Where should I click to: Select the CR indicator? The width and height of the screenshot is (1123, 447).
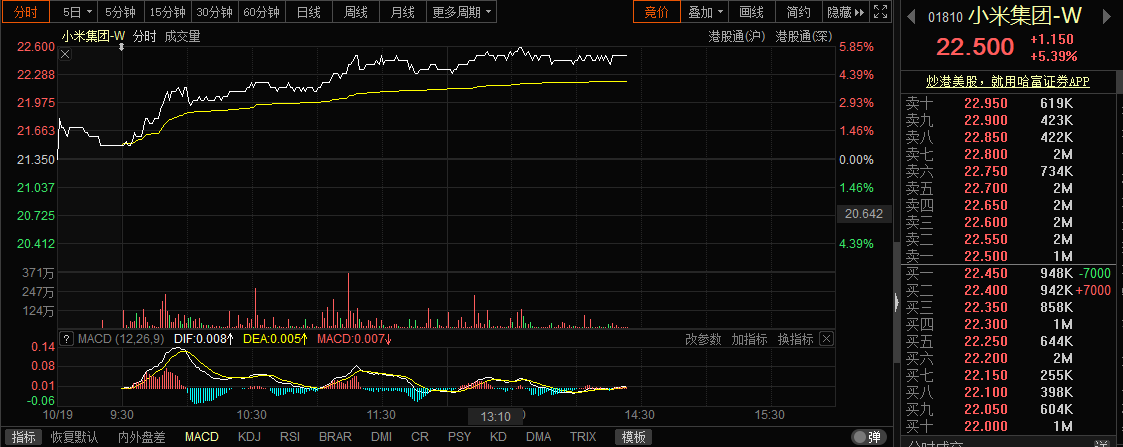[x=420, y=437]
